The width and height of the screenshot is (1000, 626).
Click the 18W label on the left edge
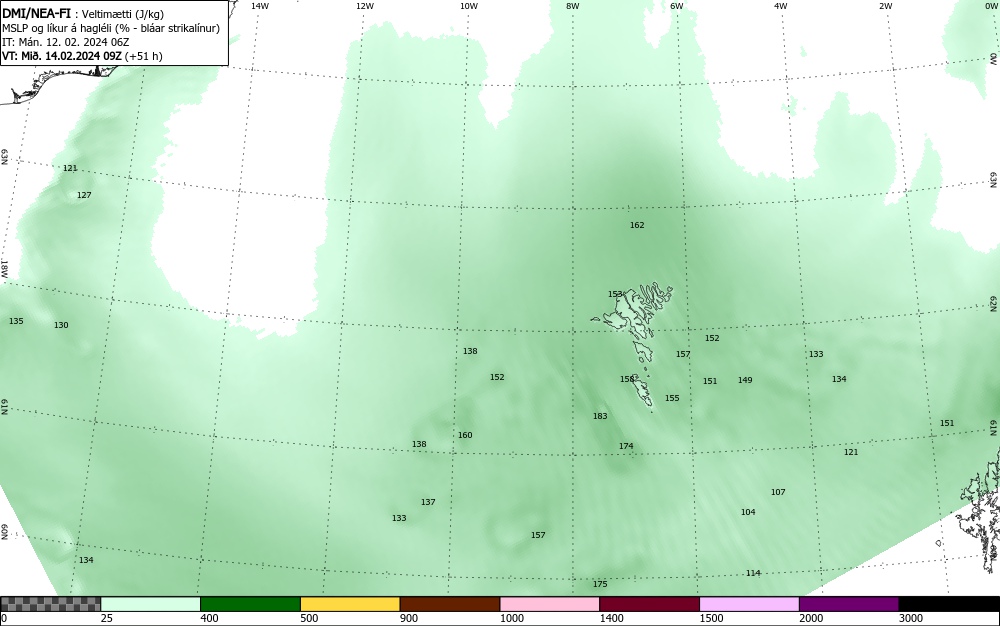(4, 268)
